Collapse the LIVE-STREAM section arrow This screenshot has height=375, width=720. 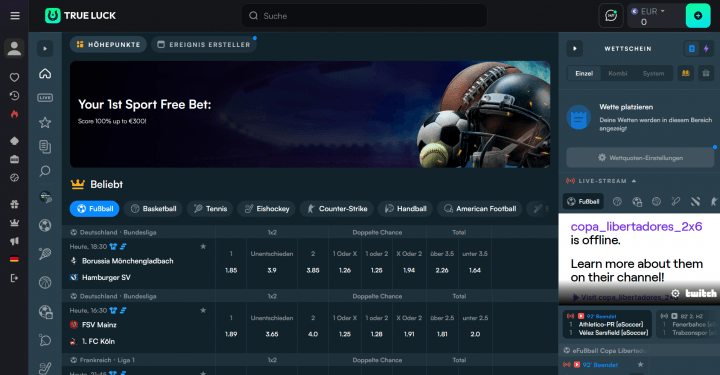[x=634, y=181]
